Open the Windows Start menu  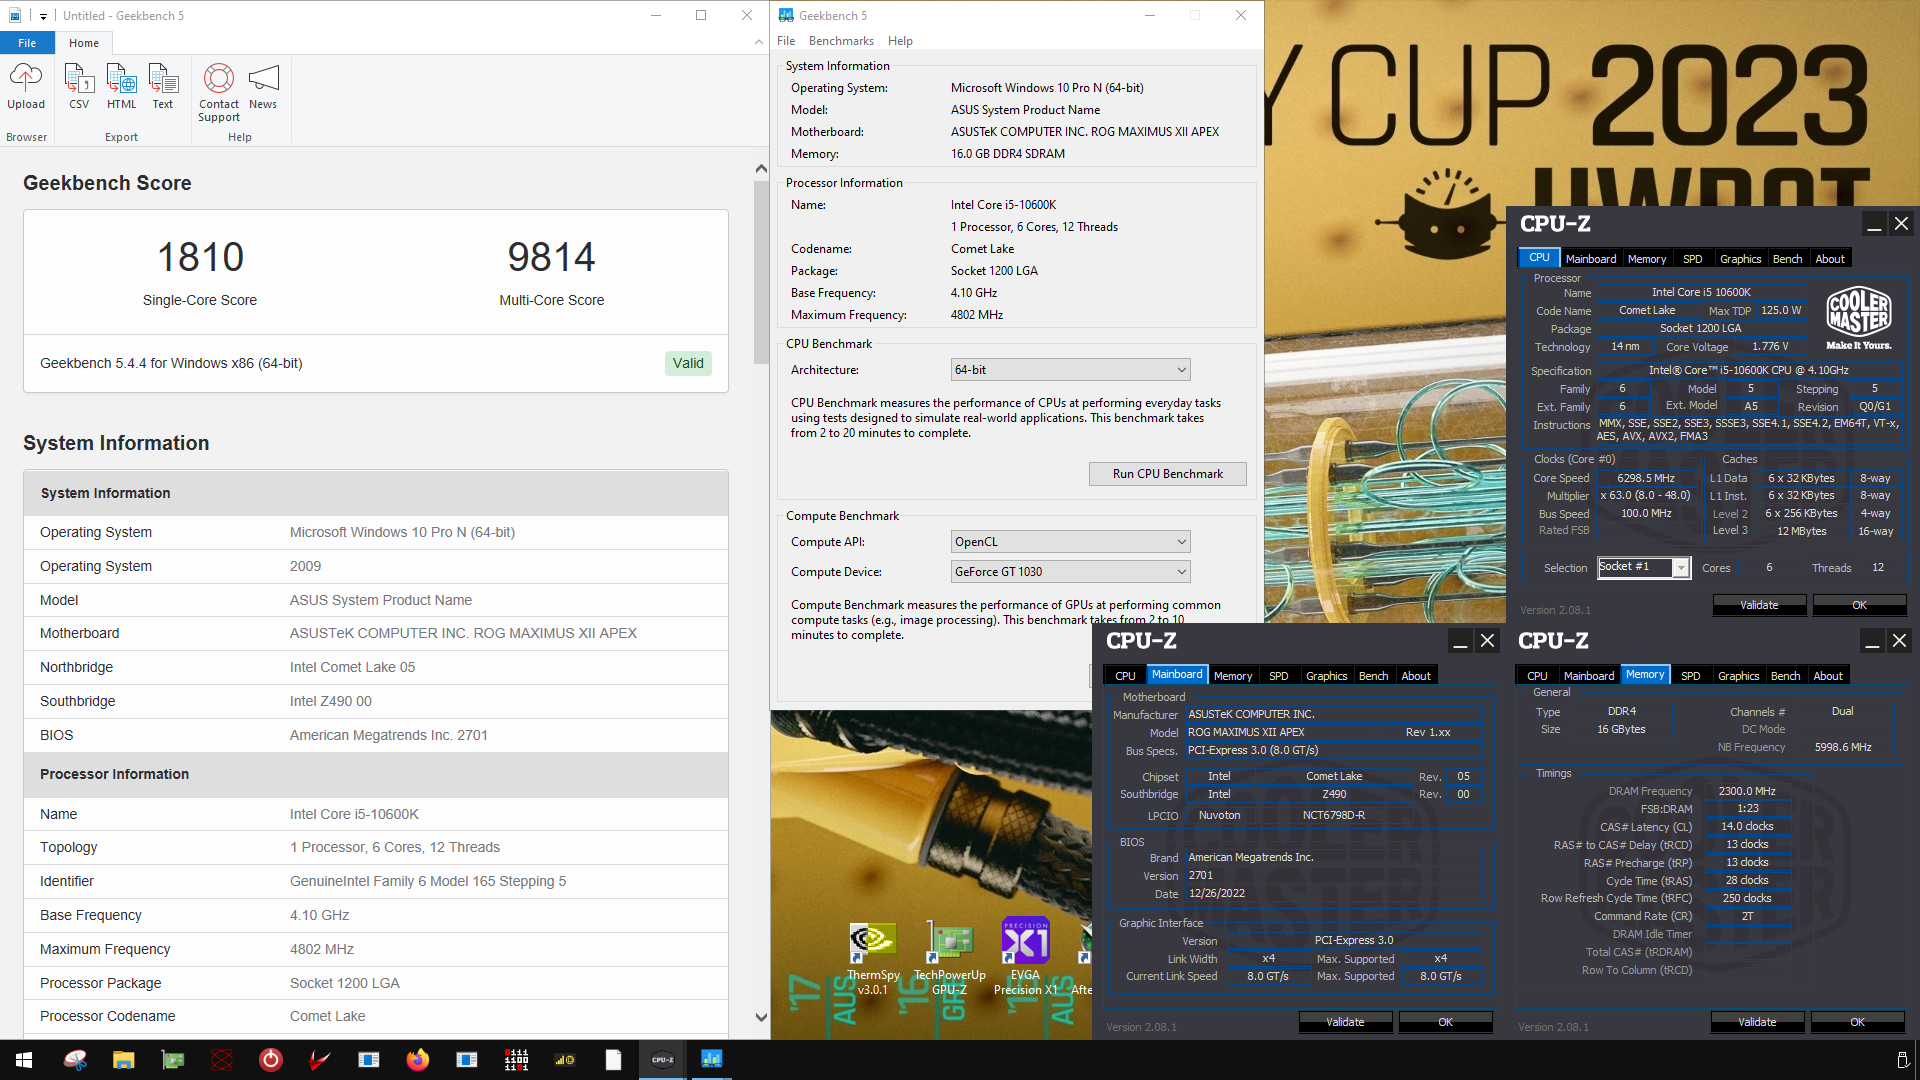[24, 1060]
